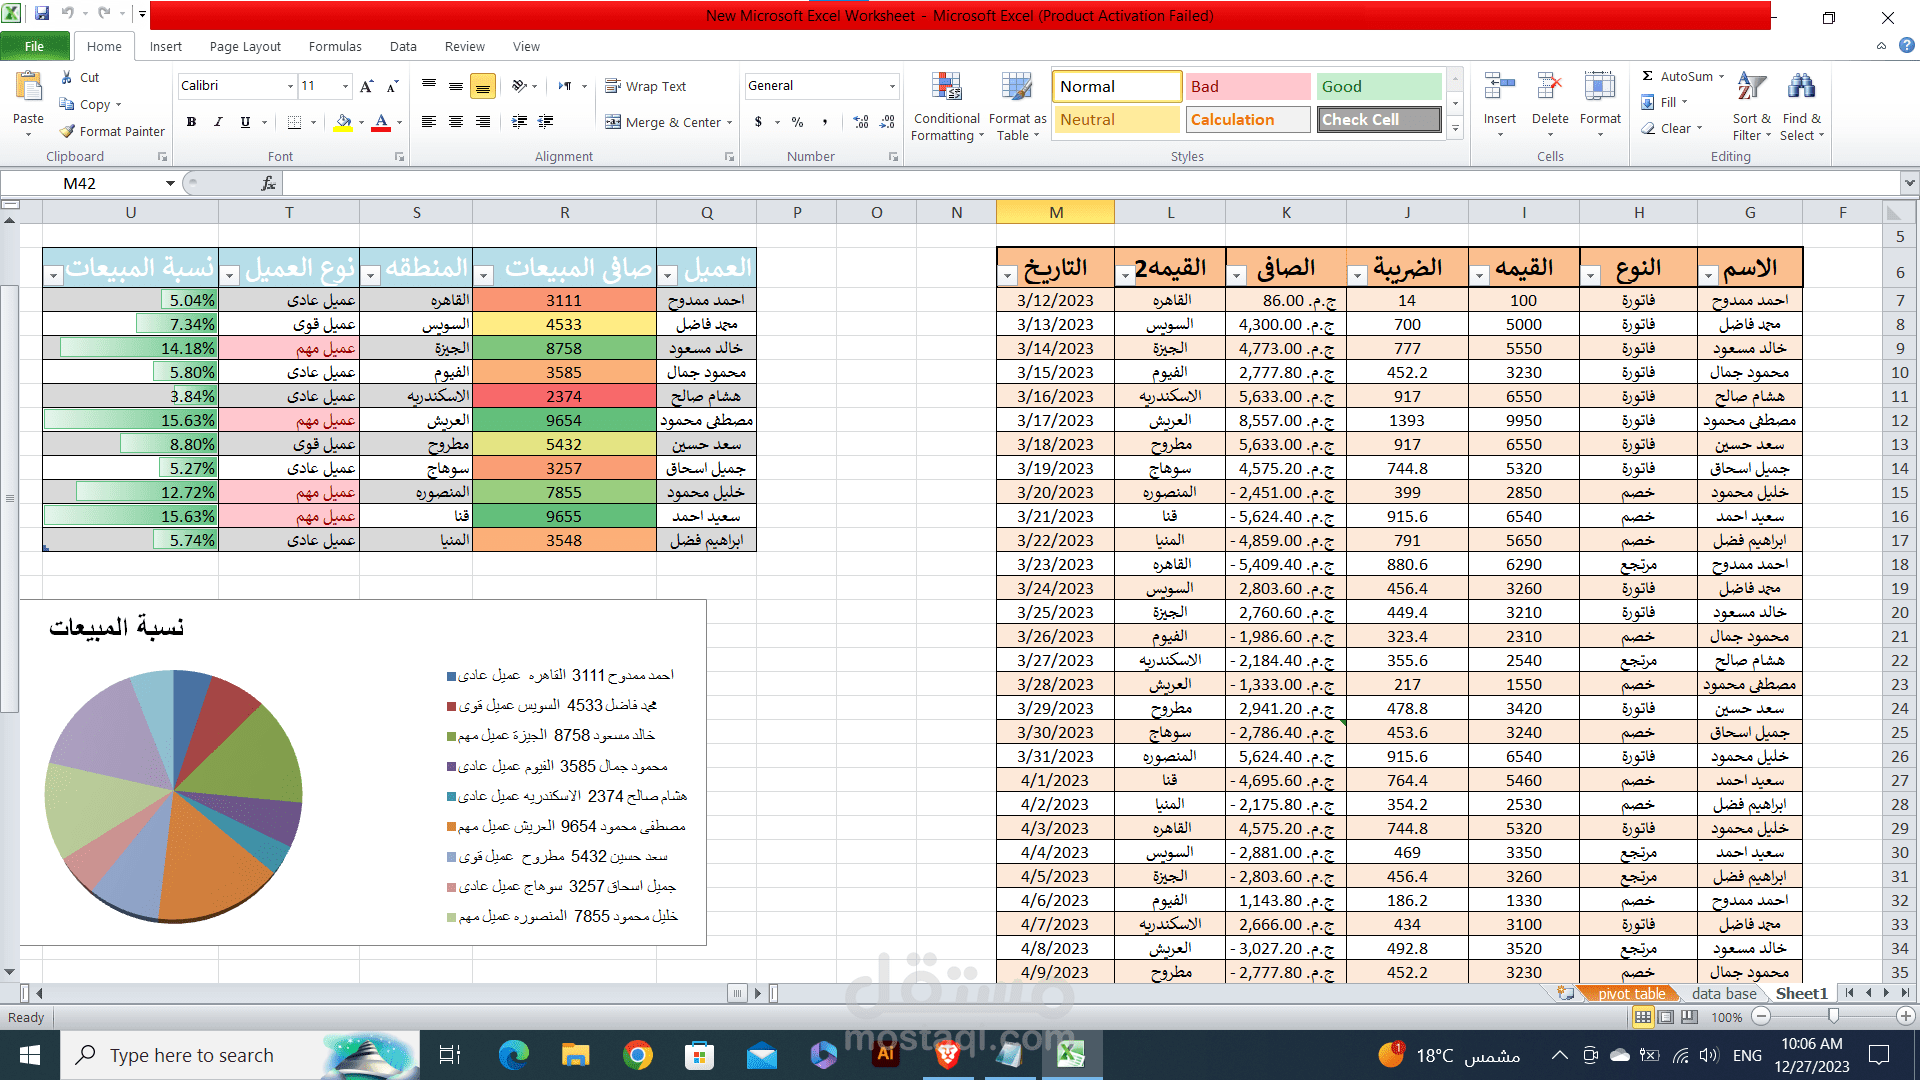Open Conditional Formatting options

(946, 107)
